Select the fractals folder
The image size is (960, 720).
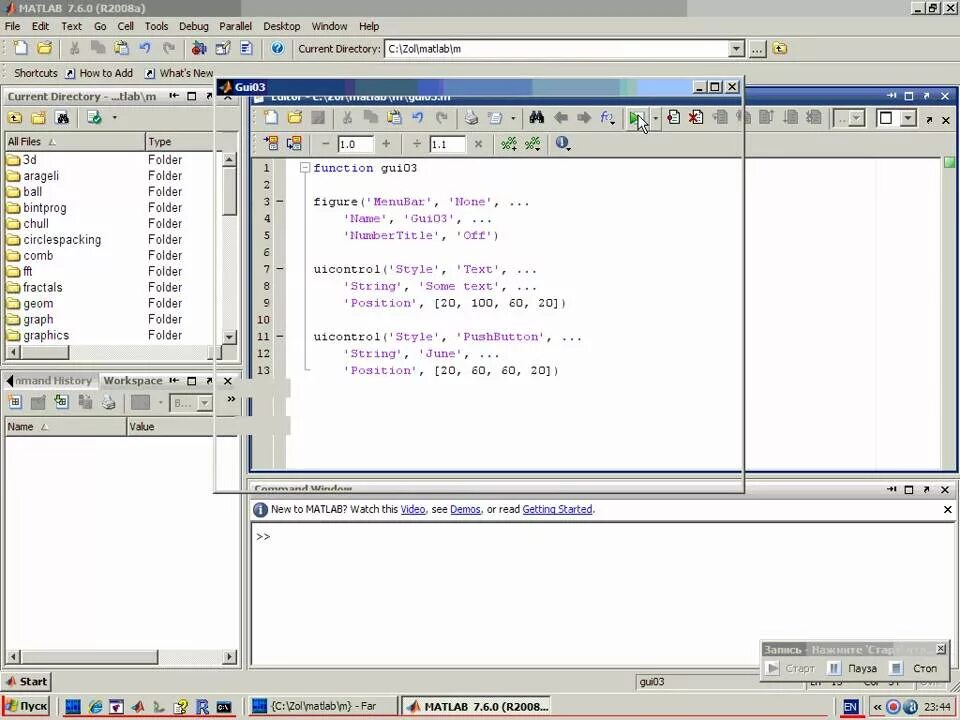pos(43,287)
